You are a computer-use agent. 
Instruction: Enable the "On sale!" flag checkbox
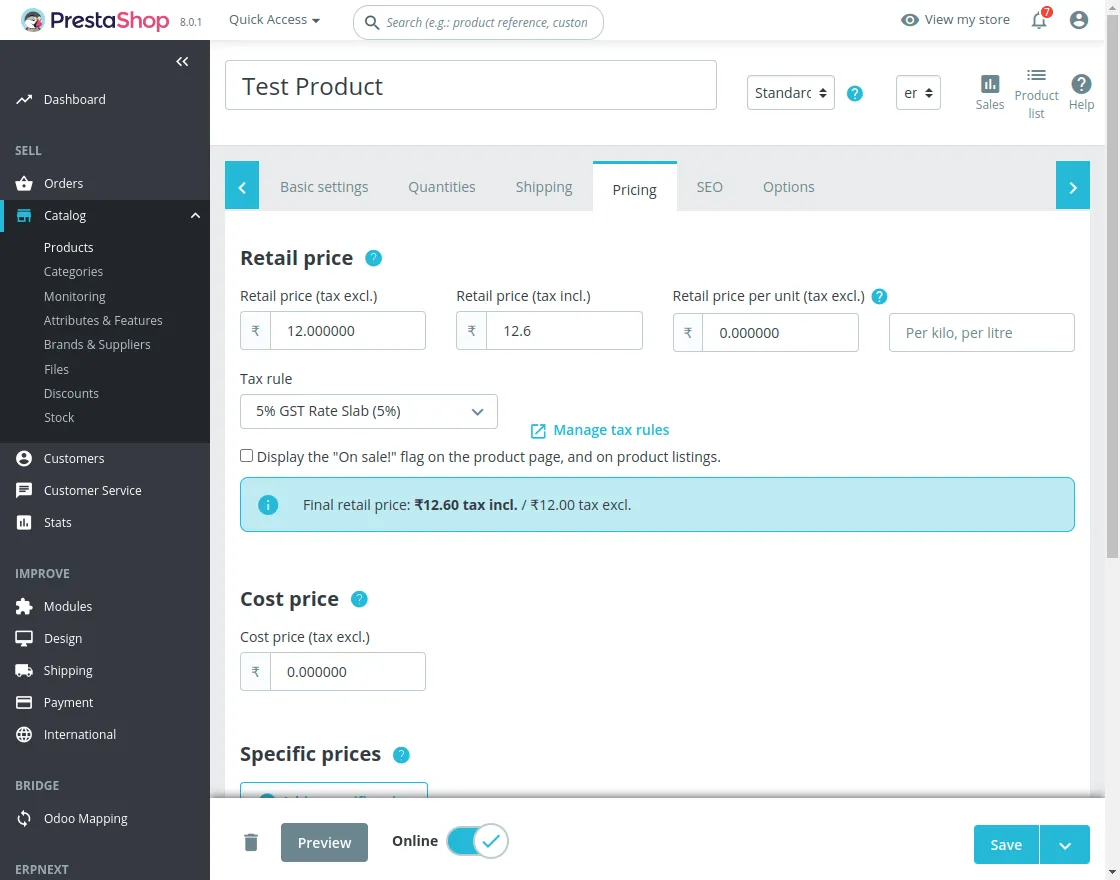pyautogui.click(x=247, y=456)
